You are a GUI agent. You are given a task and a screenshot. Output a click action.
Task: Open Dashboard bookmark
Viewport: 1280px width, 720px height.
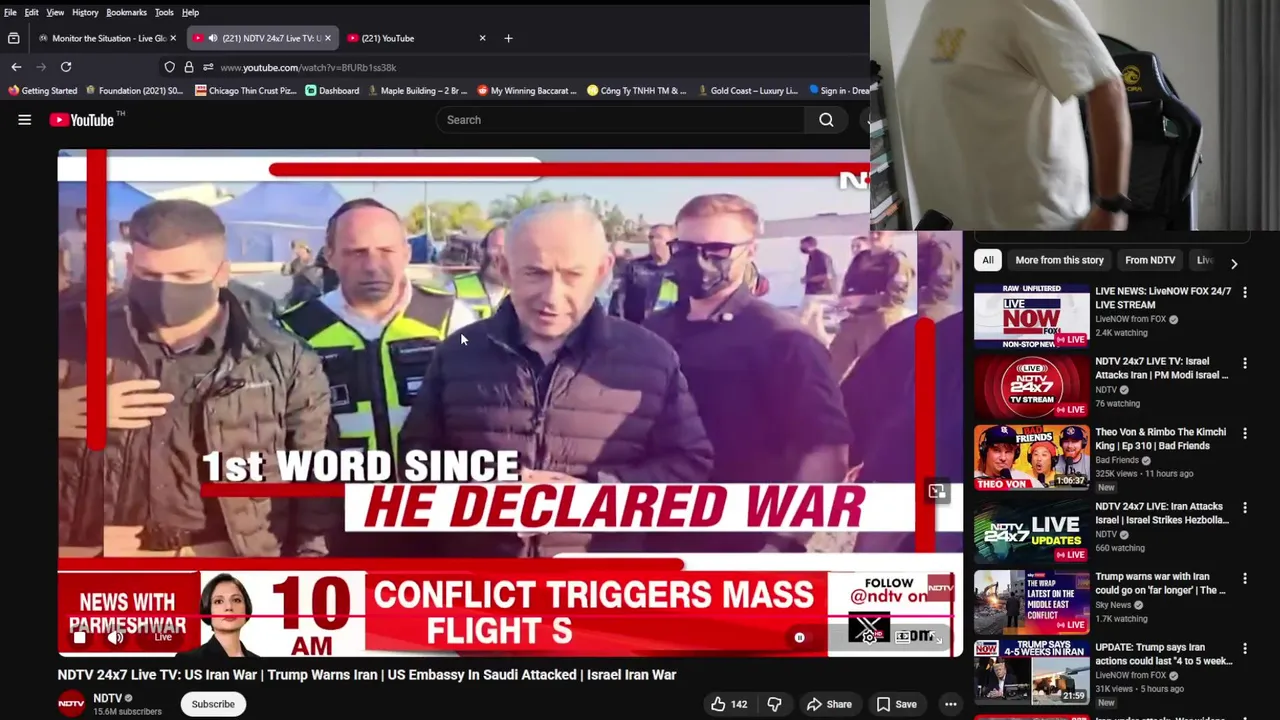(x=332, y=91)
